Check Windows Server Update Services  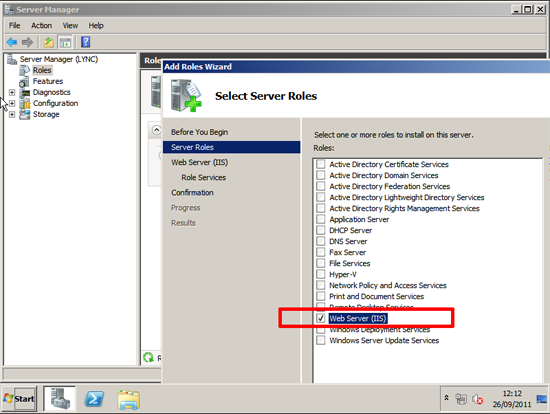pos(321,340)
